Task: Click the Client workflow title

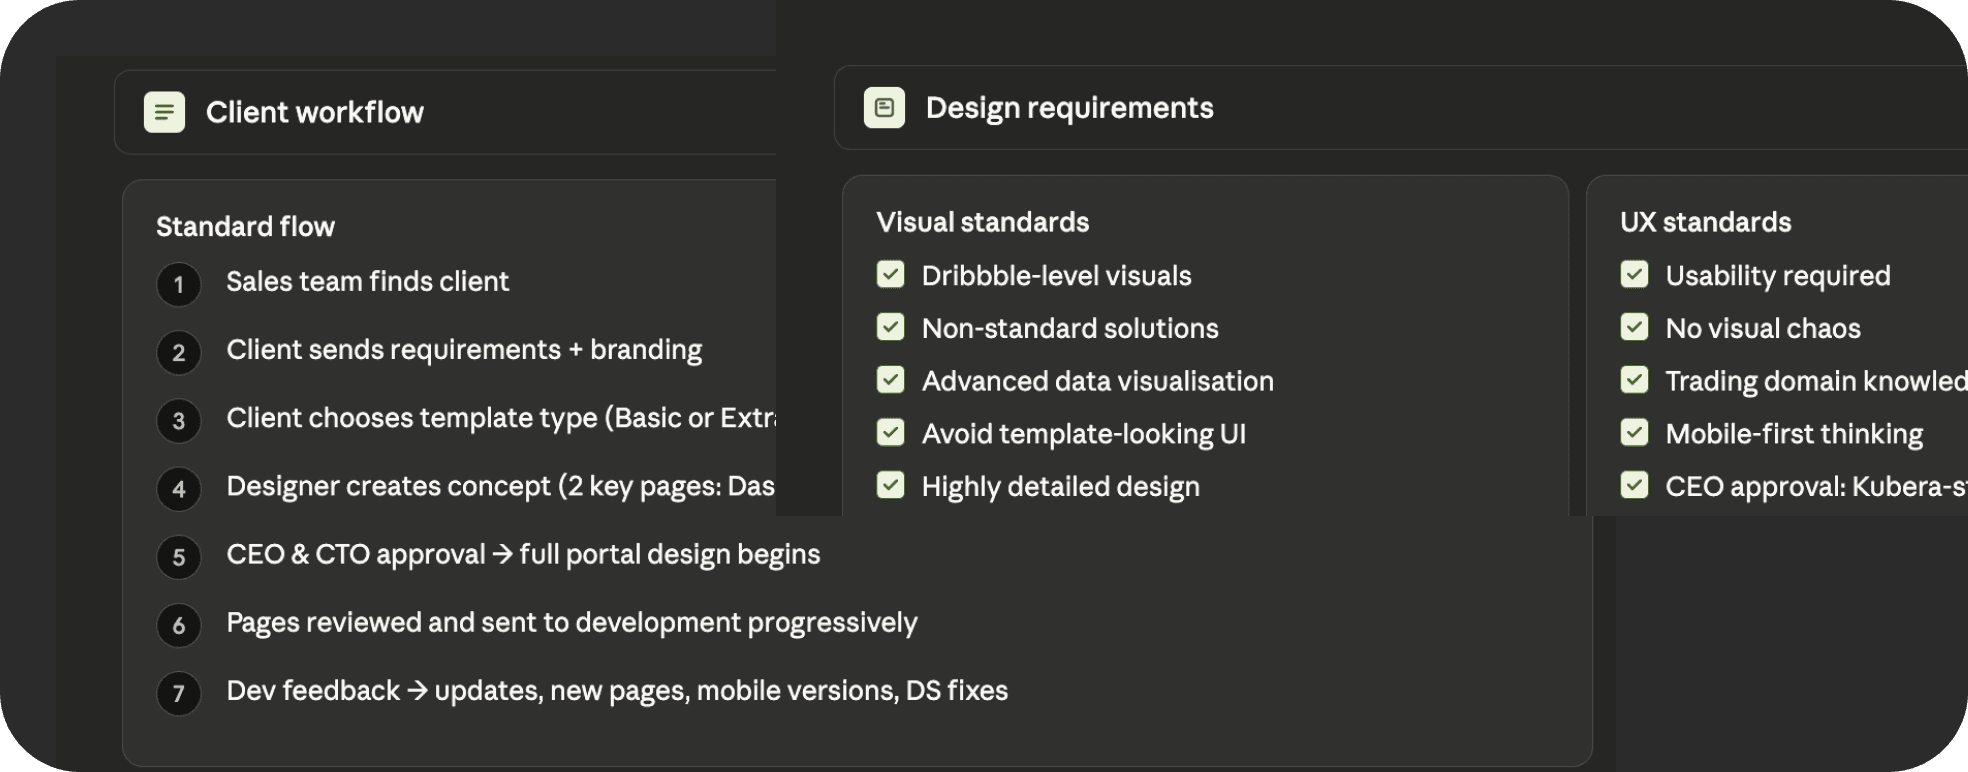Action: 315,112
